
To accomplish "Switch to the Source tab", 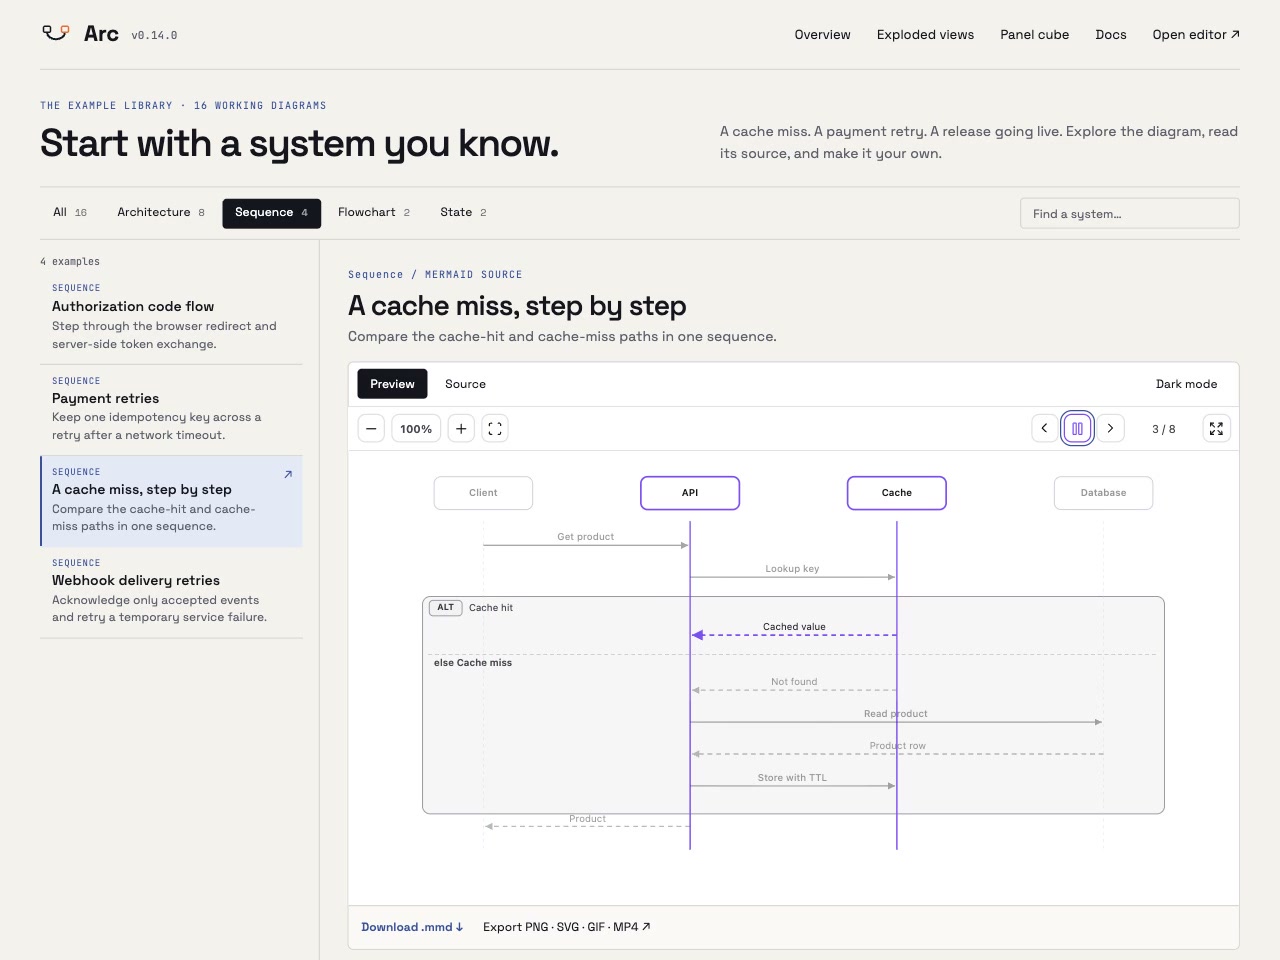I will coord(465,384).
